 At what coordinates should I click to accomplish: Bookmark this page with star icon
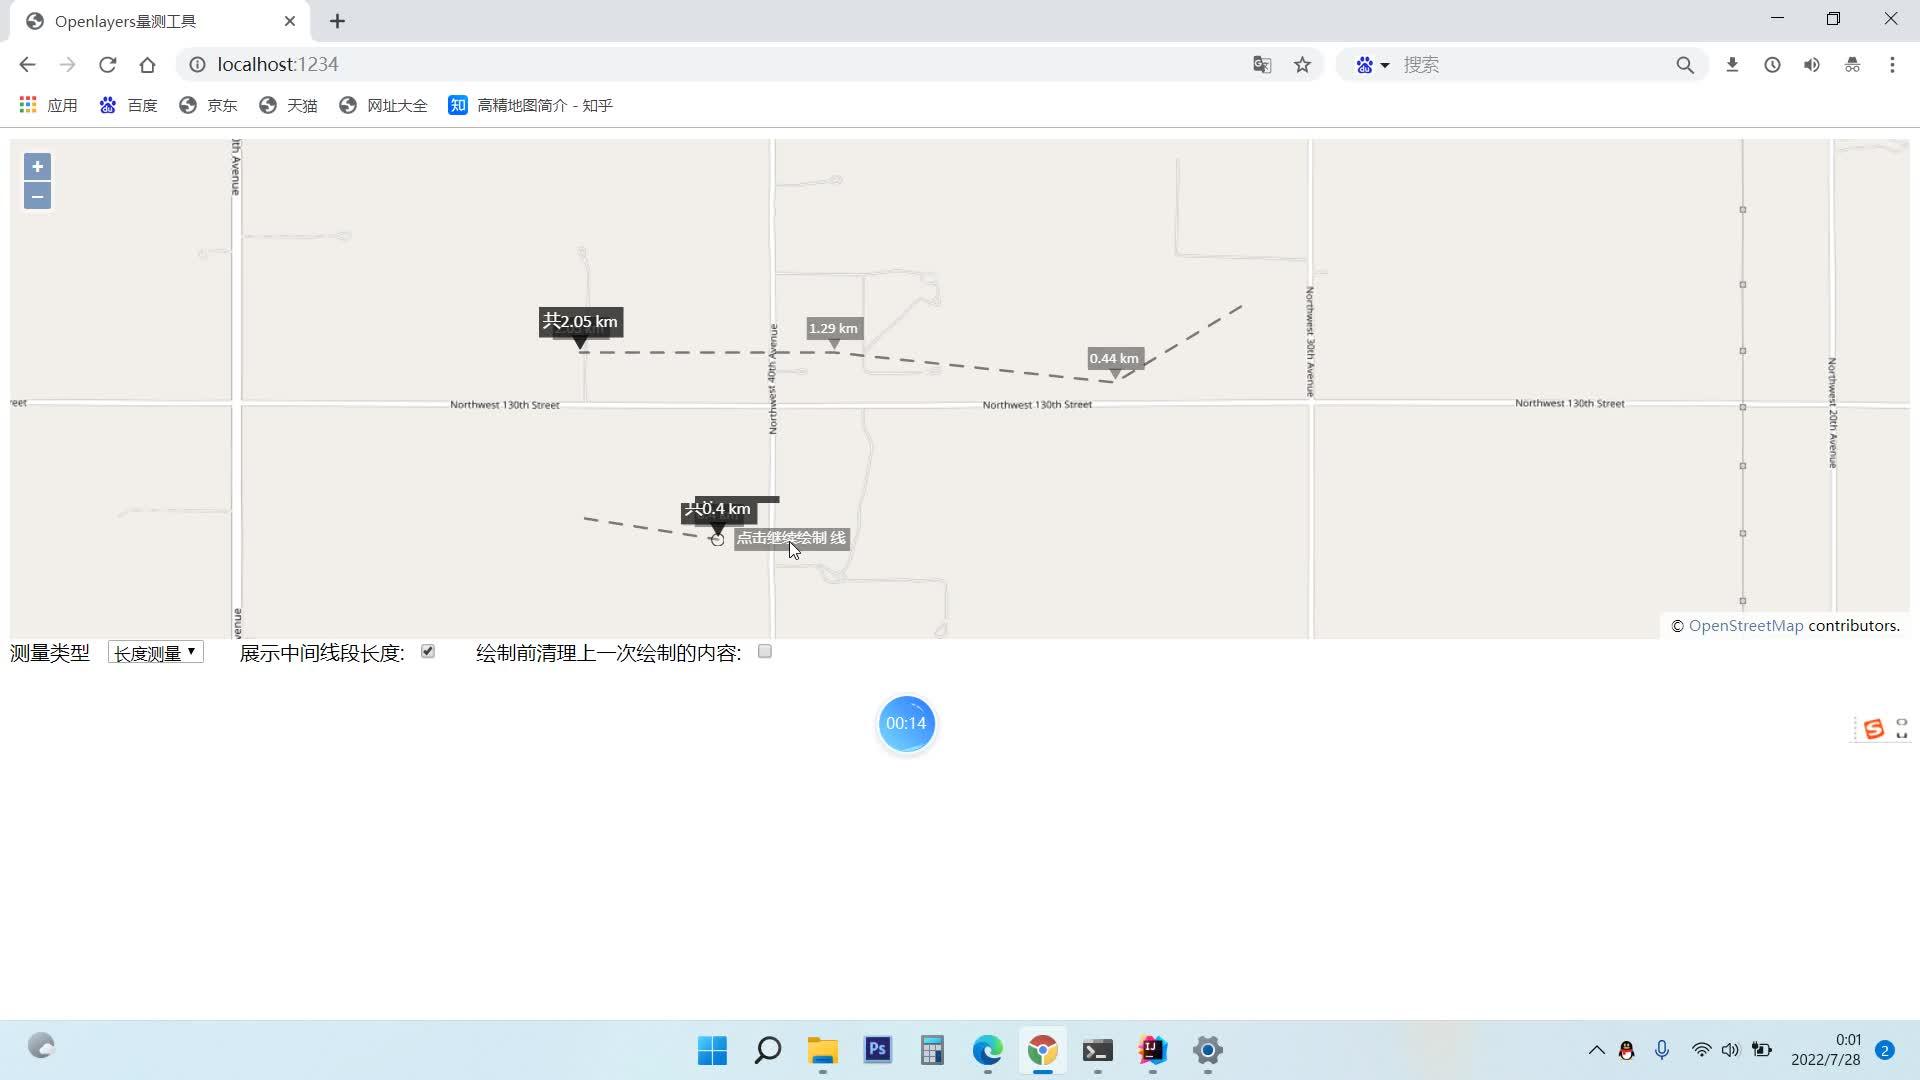(x=1302, y=65)
